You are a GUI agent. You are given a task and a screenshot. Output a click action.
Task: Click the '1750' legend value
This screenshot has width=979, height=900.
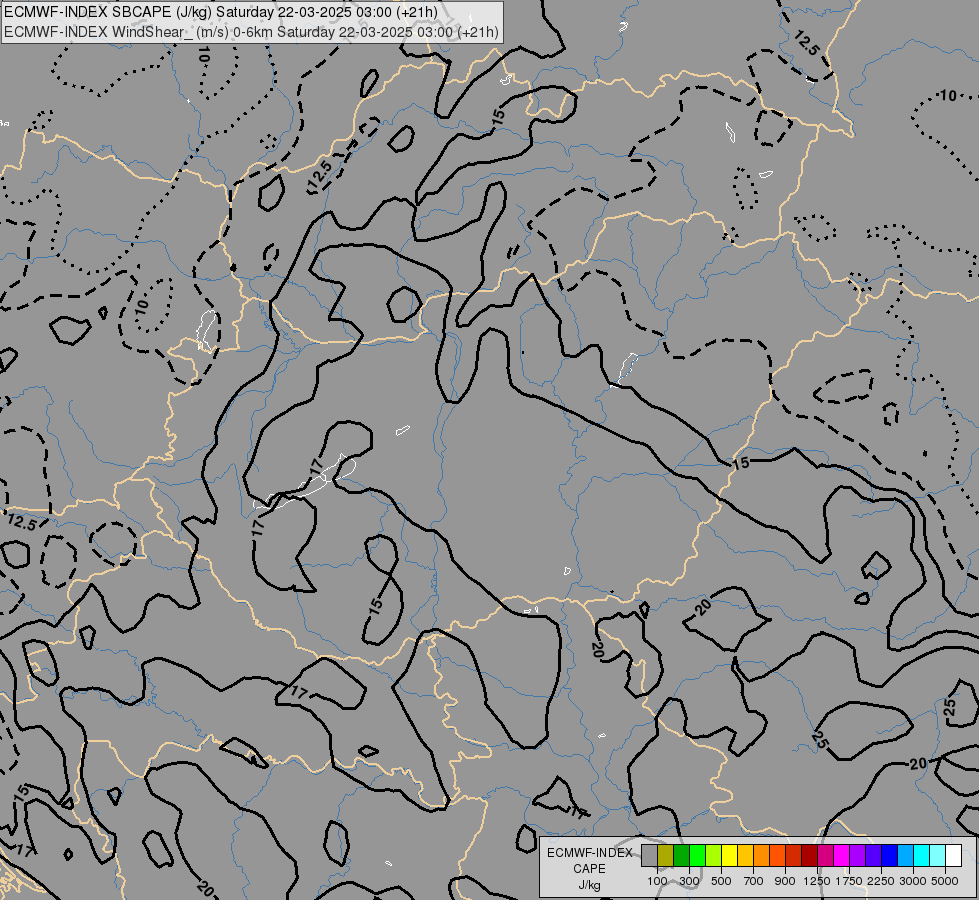[x=849, y=881]
